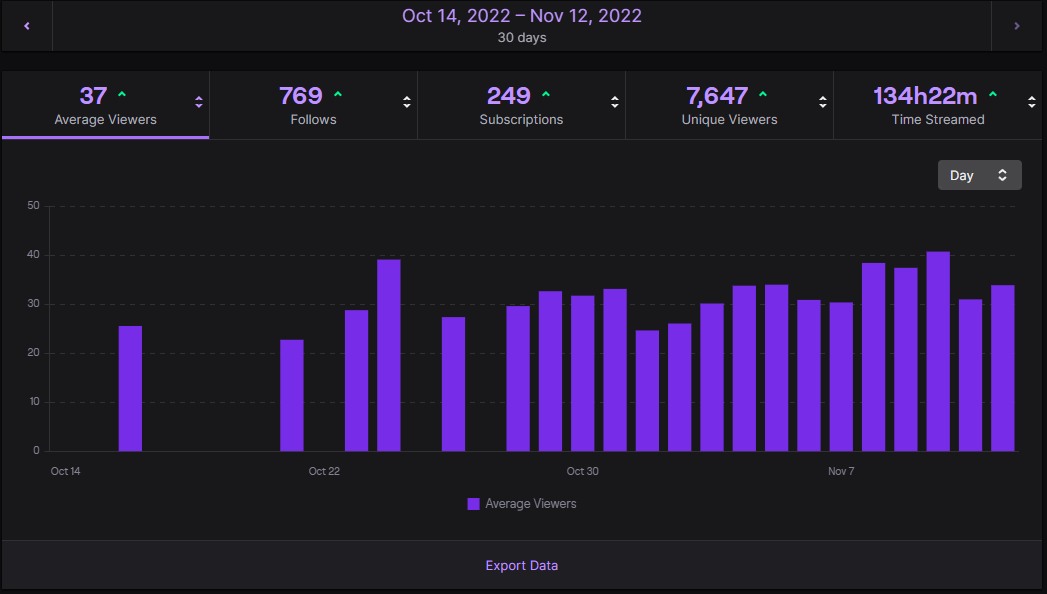
Task: Select the Follows metric tab
Action: [313, 105]
